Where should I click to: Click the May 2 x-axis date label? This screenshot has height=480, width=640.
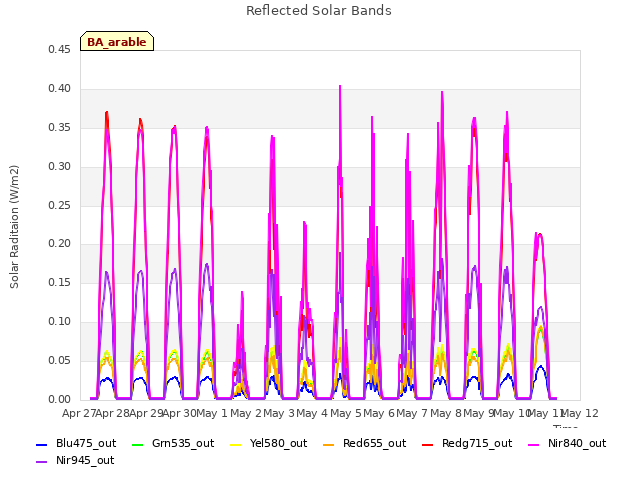click(246, 413)
